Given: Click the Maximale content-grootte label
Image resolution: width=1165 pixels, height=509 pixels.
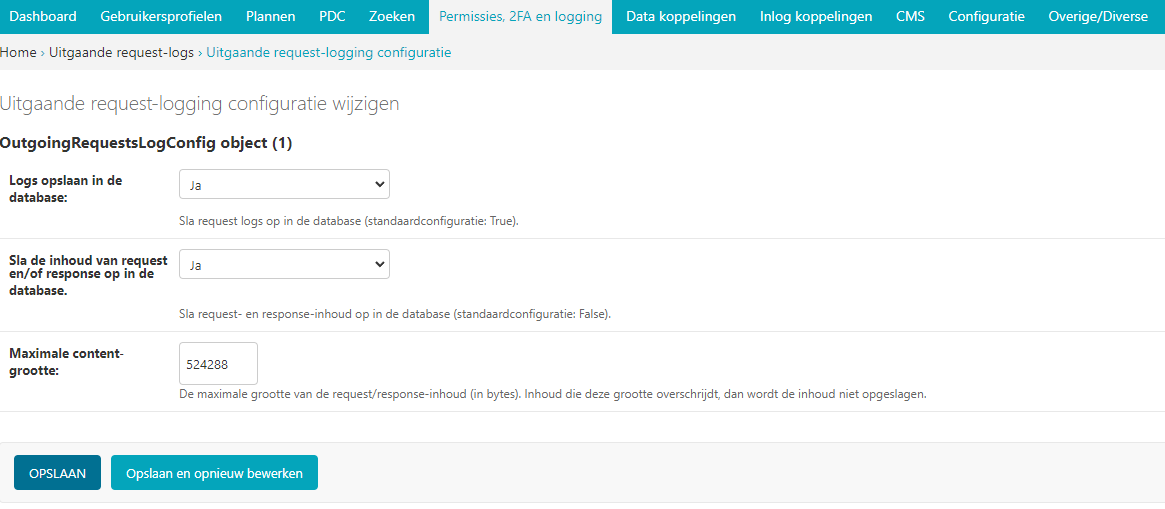Looking at the screenshot, I should 66,362.
